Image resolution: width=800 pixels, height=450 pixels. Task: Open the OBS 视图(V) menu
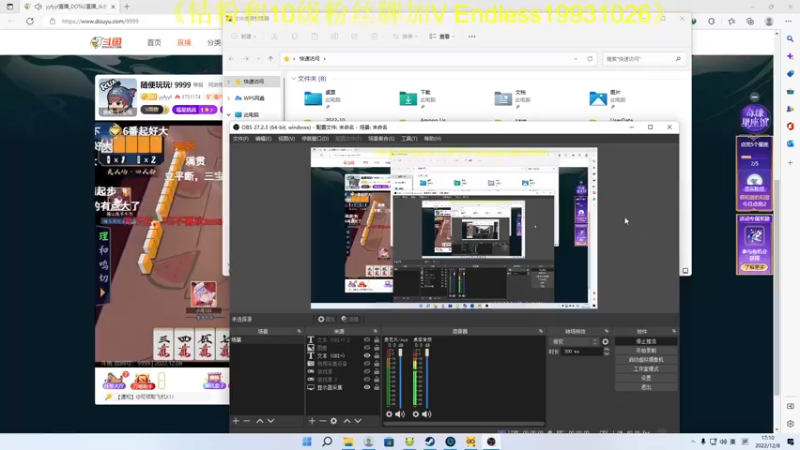[x=287, y=139]
